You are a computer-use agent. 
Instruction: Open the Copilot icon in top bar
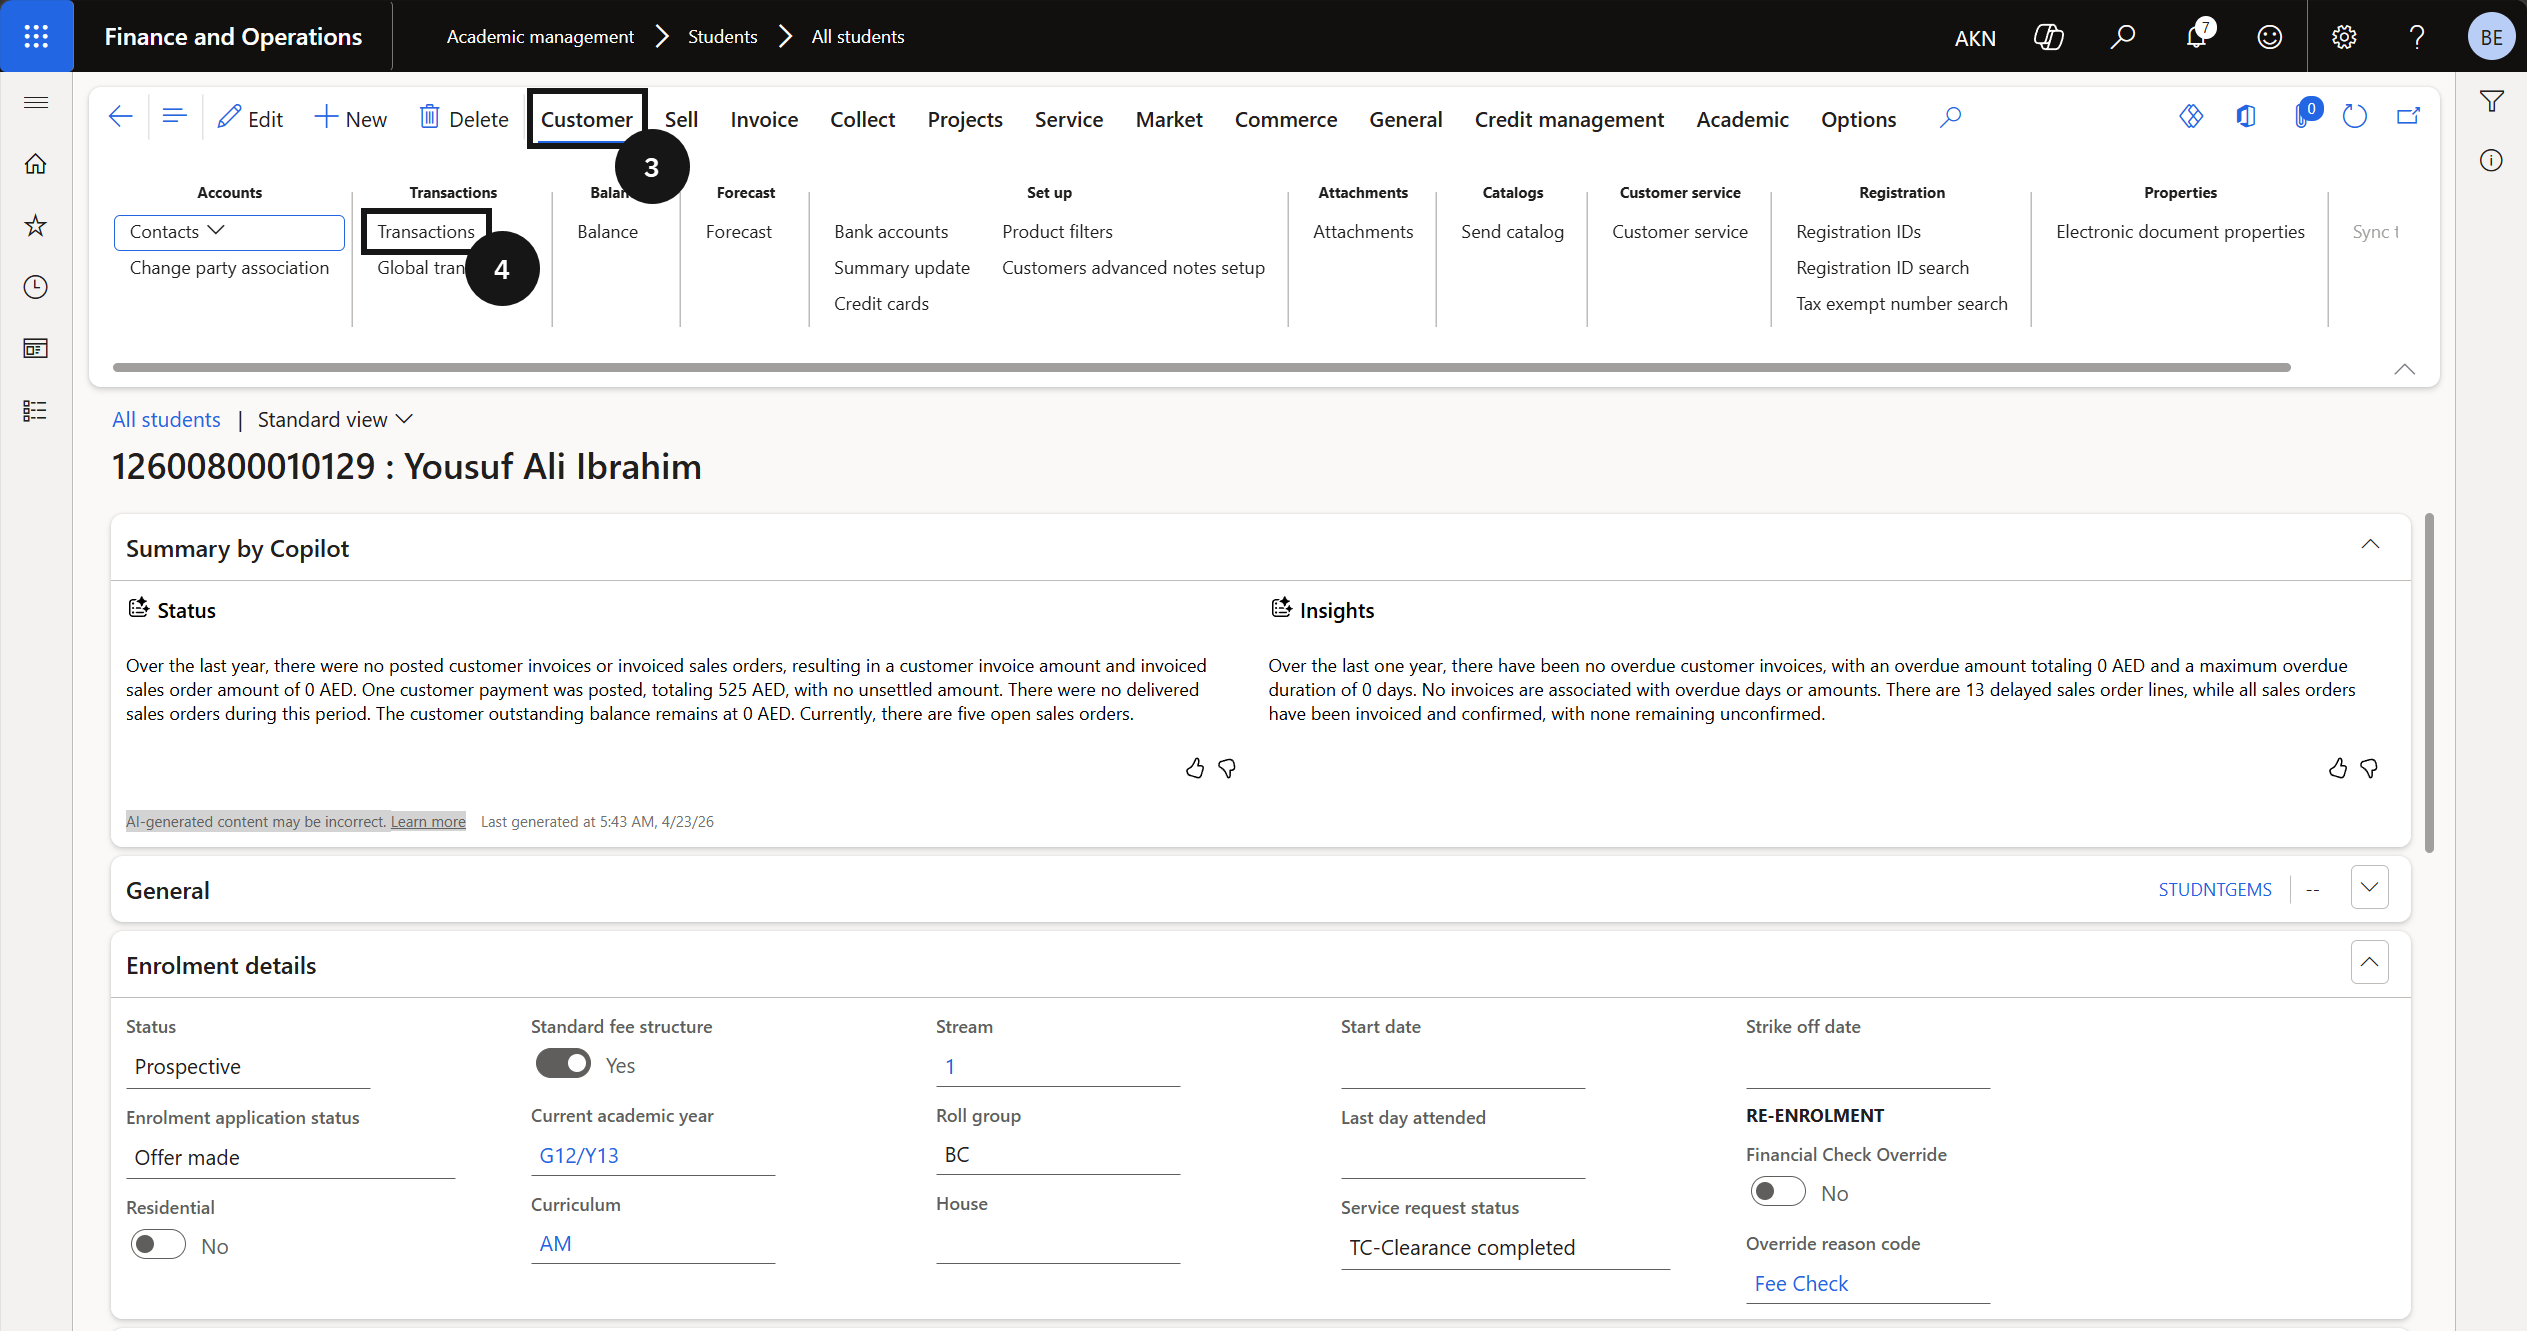point(2048,37)
